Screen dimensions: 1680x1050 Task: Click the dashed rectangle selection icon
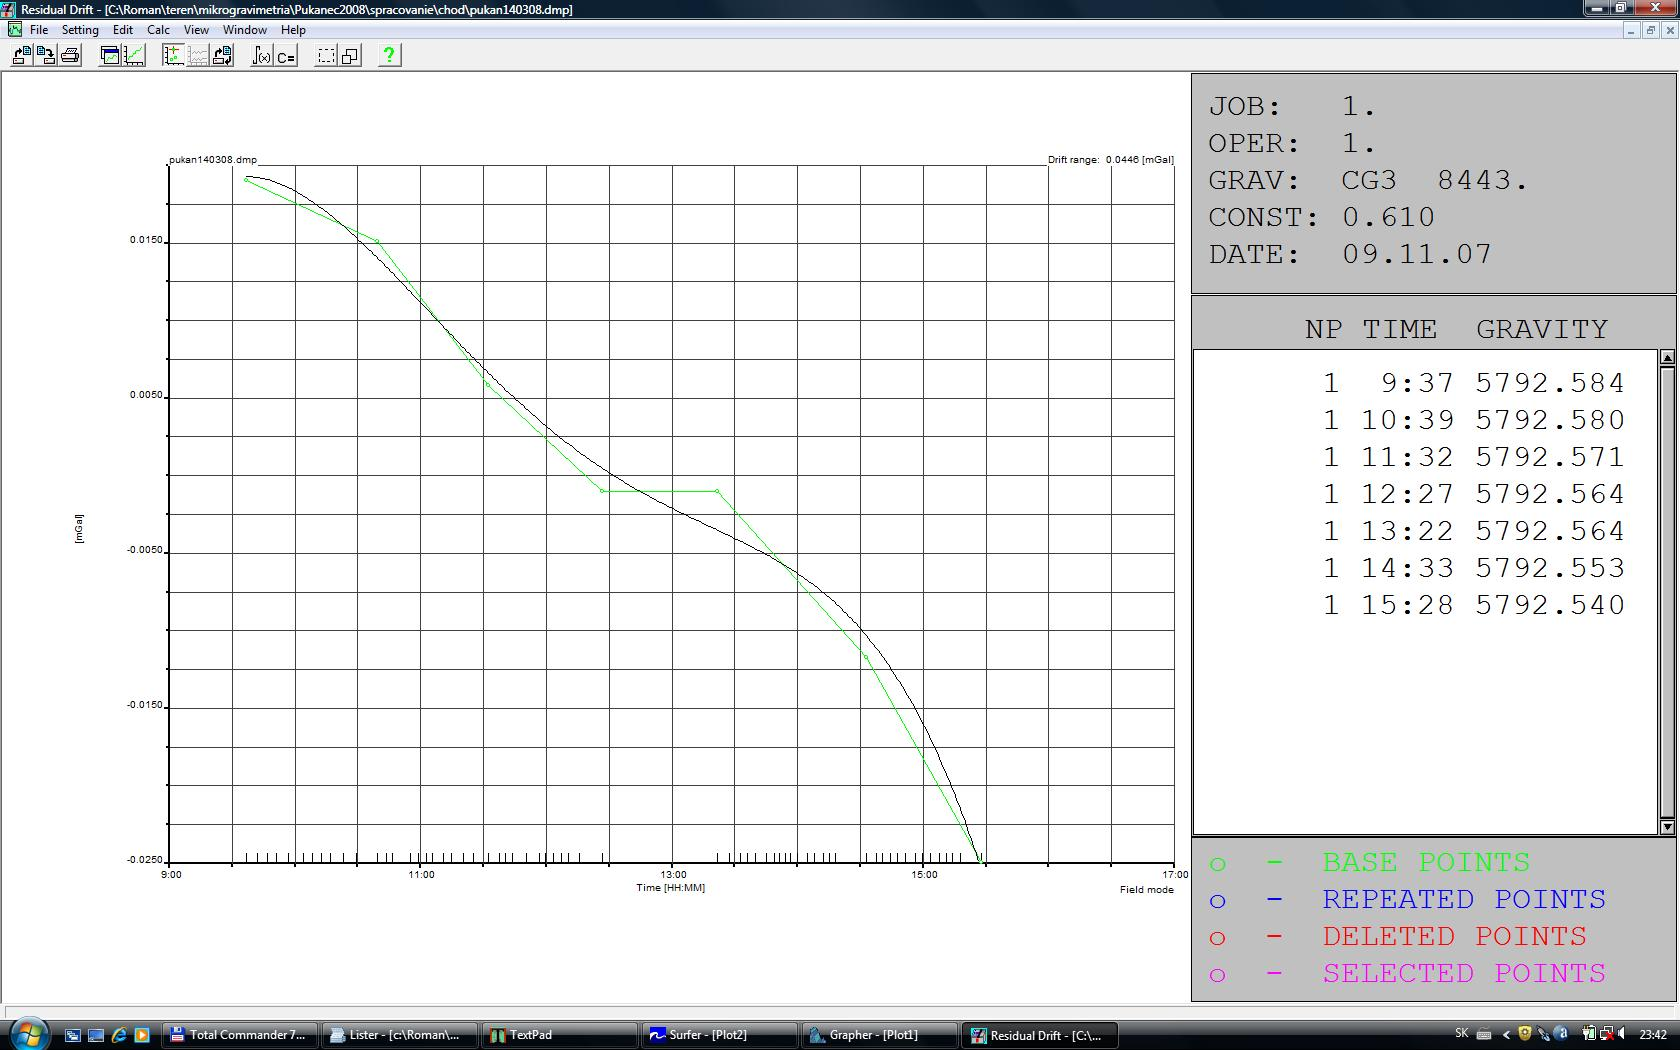326,56
